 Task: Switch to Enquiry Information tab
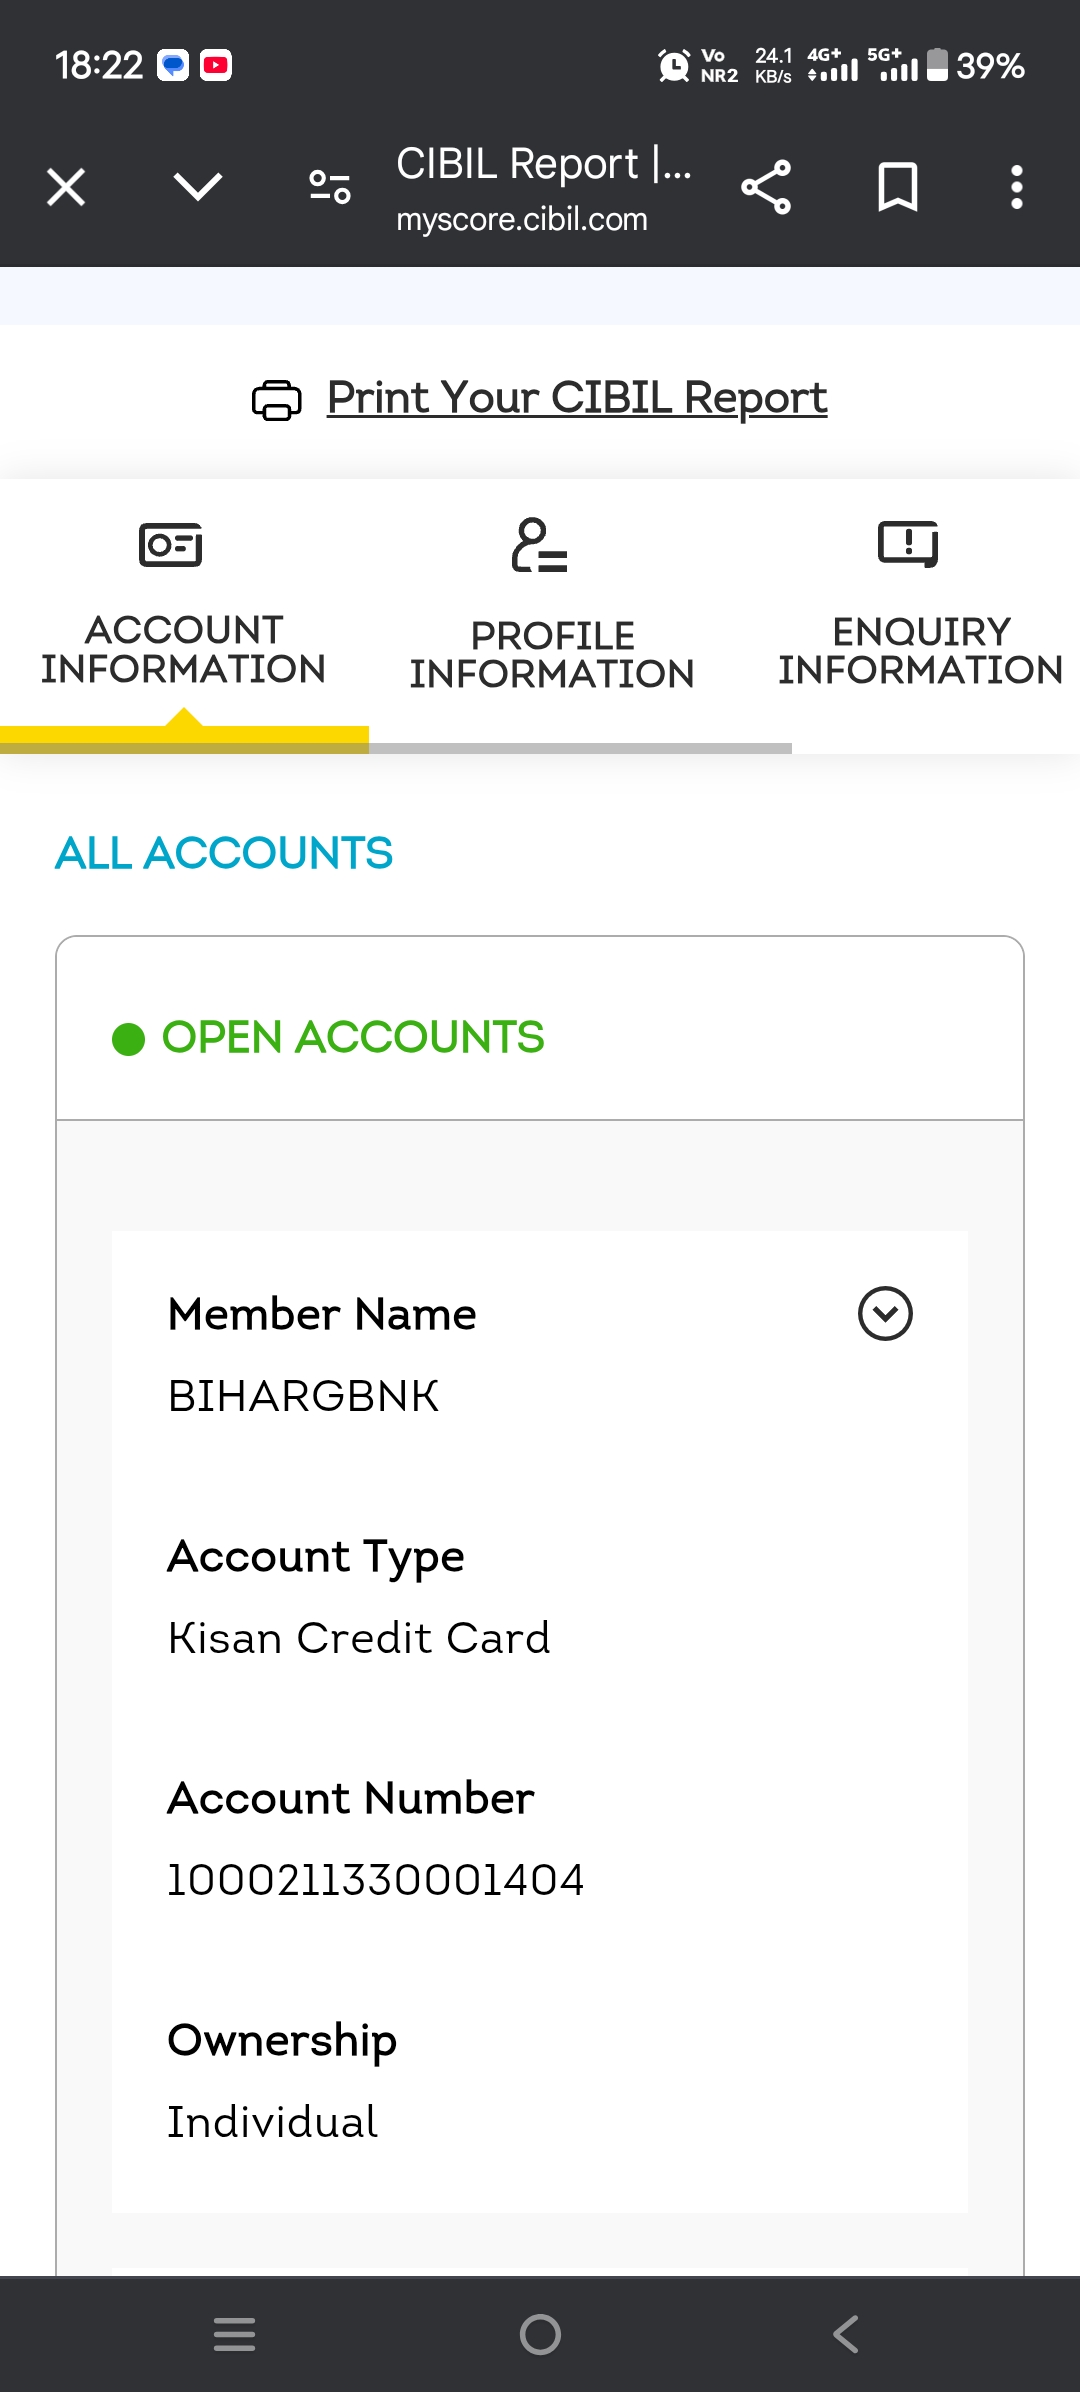tap(920, 651)
